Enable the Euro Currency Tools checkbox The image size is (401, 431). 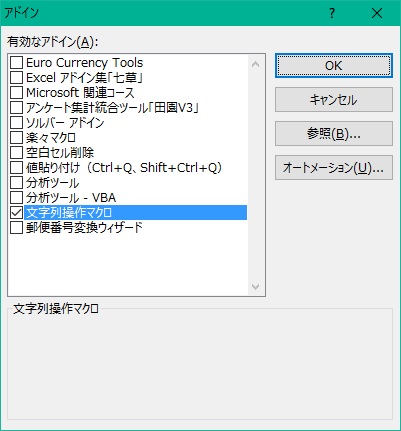coord(16,63)
